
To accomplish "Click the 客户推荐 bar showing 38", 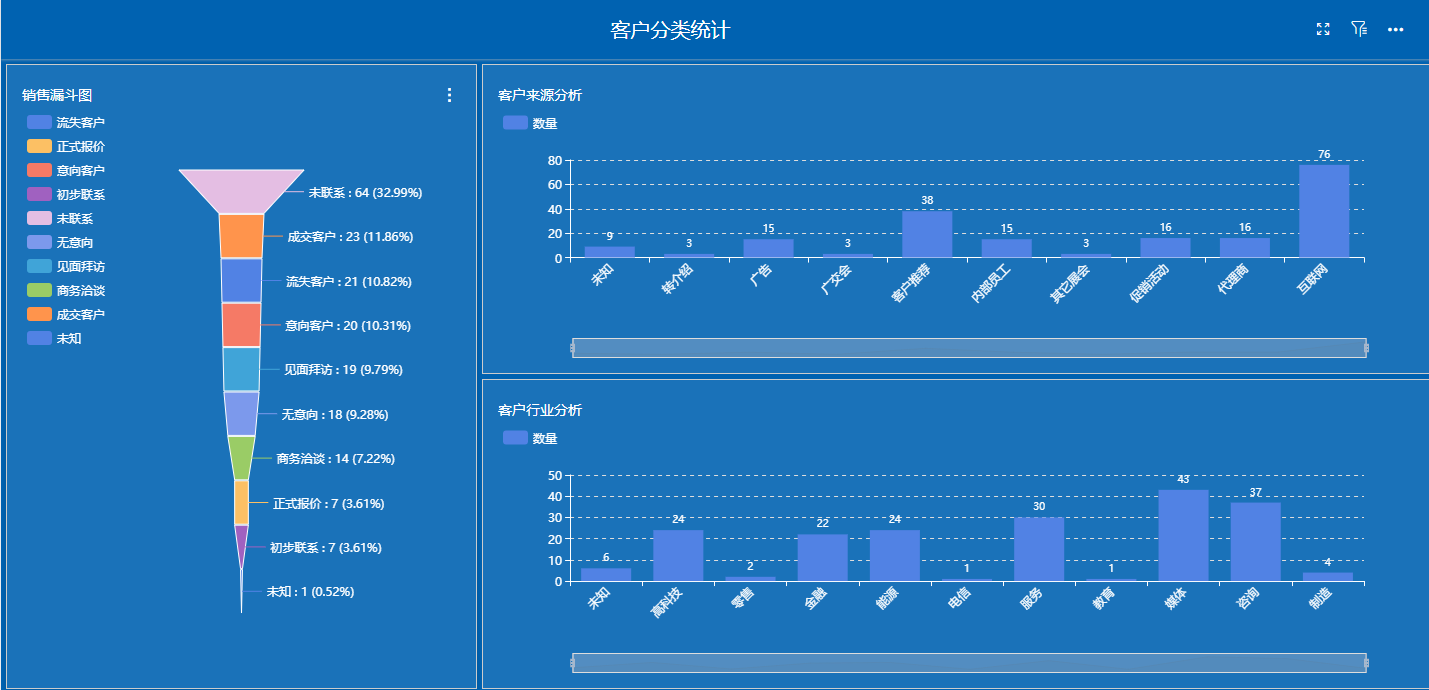I will pyautogui.click(x=927, y=234).
